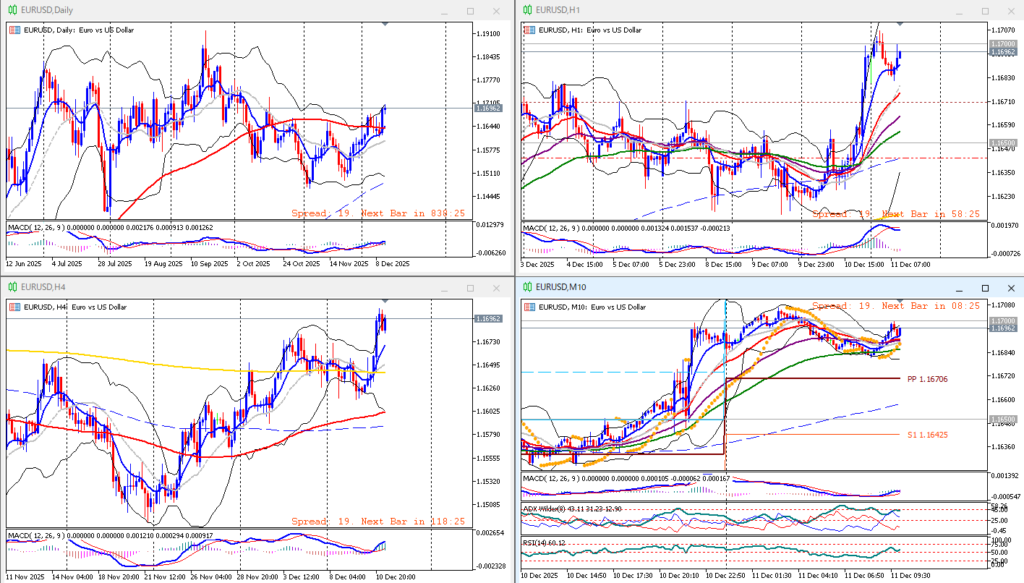Select the S1 1.16425 support label

tap(925, 435)
